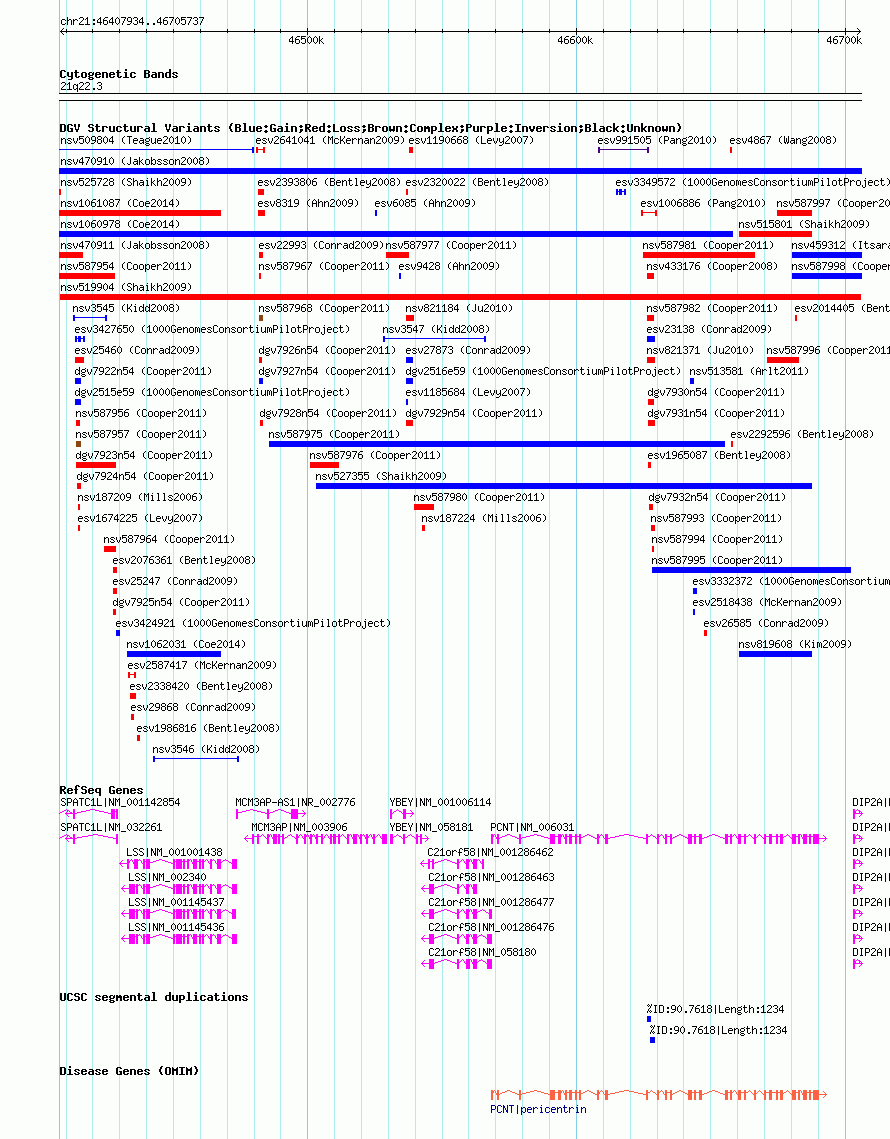This screenshot has width=890, height=1139.
Task: Click variant esv26585 (Conrad2009) label
Action: click(x=766, y=623)
